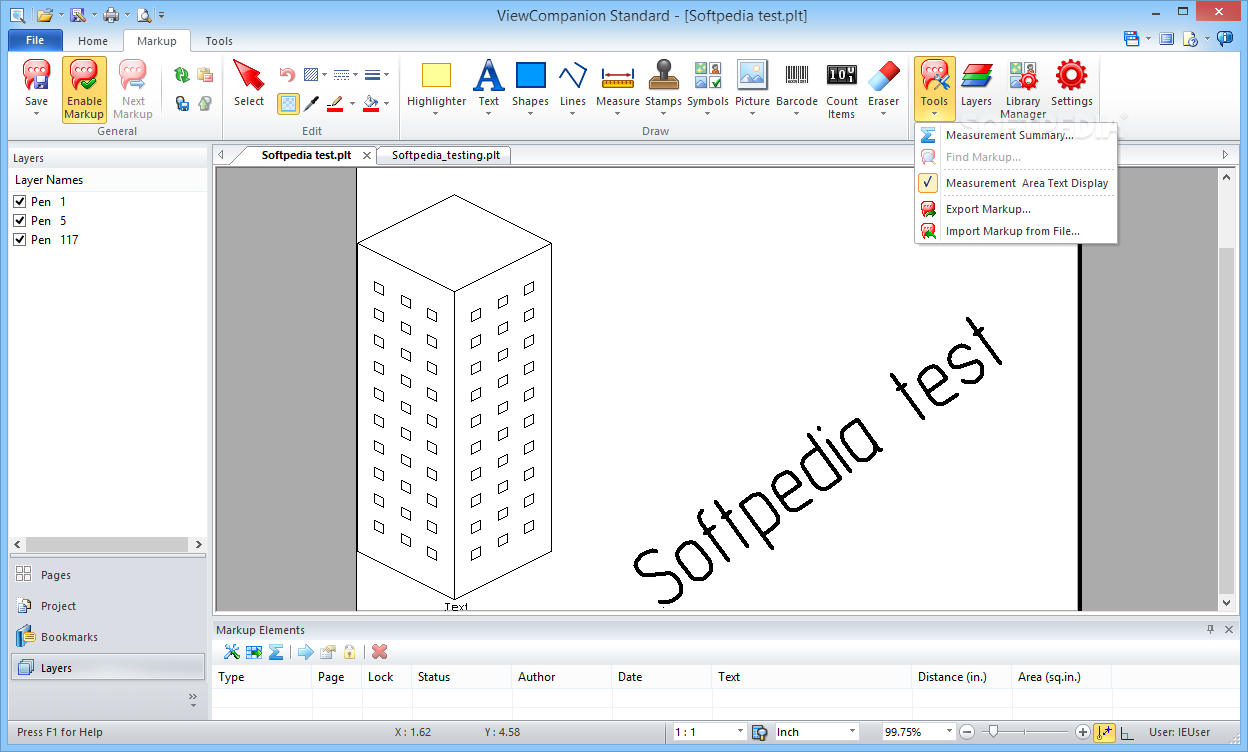Click the undo arrow in Edit group
Screen dimensions: 1248x752
coord(287,75)
